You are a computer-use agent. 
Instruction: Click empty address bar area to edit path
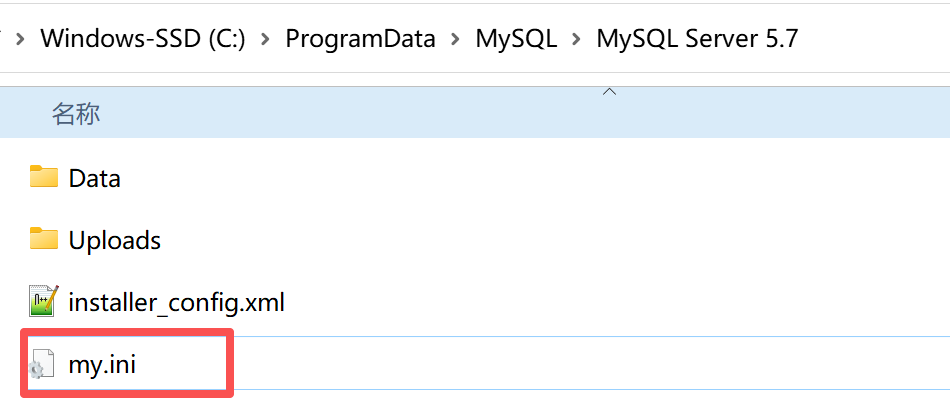coord(880,40)
